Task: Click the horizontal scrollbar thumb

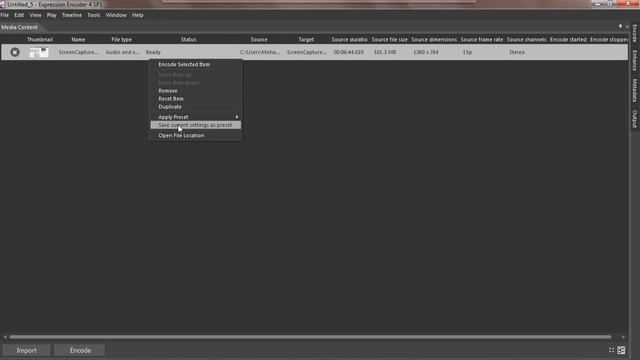Action: (310, 337)
